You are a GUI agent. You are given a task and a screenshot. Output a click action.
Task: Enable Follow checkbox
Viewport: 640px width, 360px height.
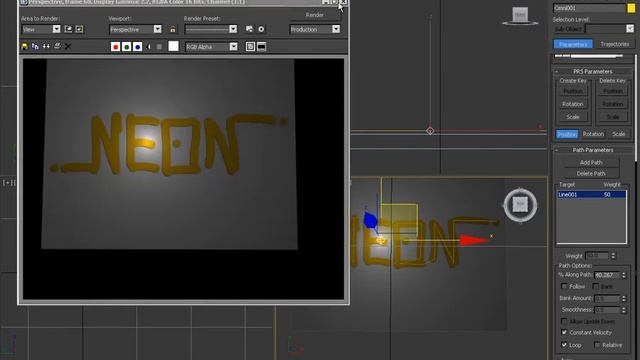pyautogui.click(x=564, y=287)
